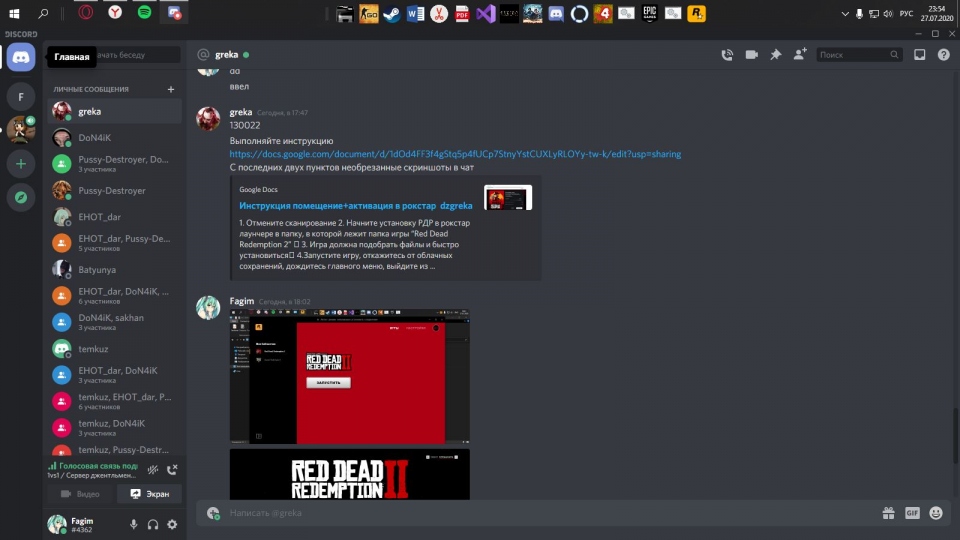
Task: Select DoN4iK direct message
Action: 115,138
